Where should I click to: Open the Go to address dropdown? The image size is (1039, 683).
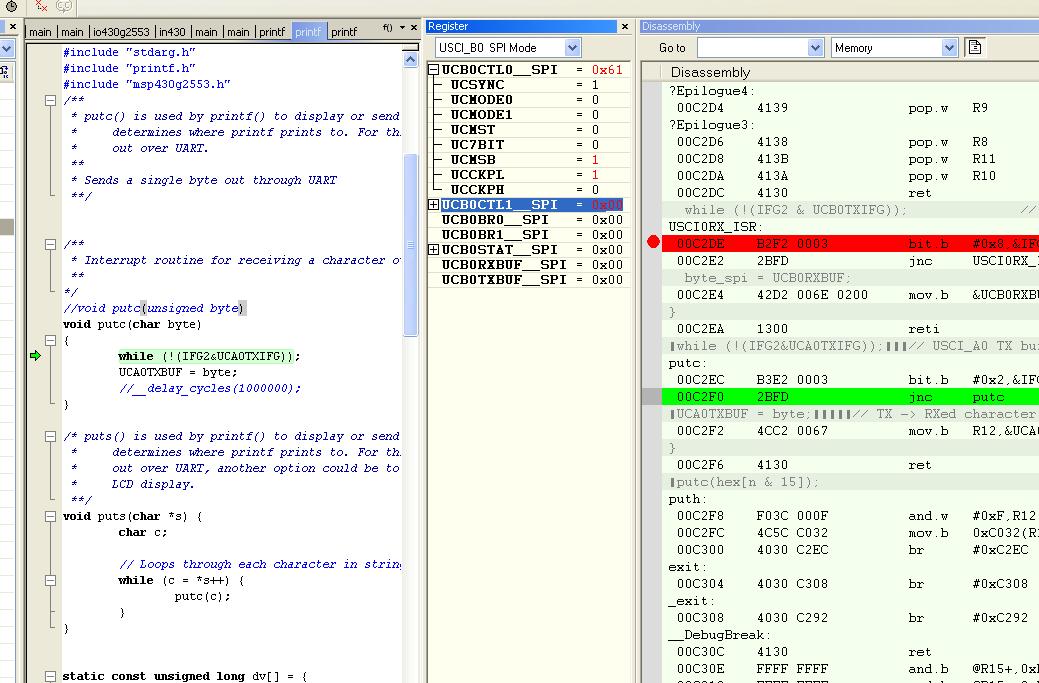tap(814, 48)
